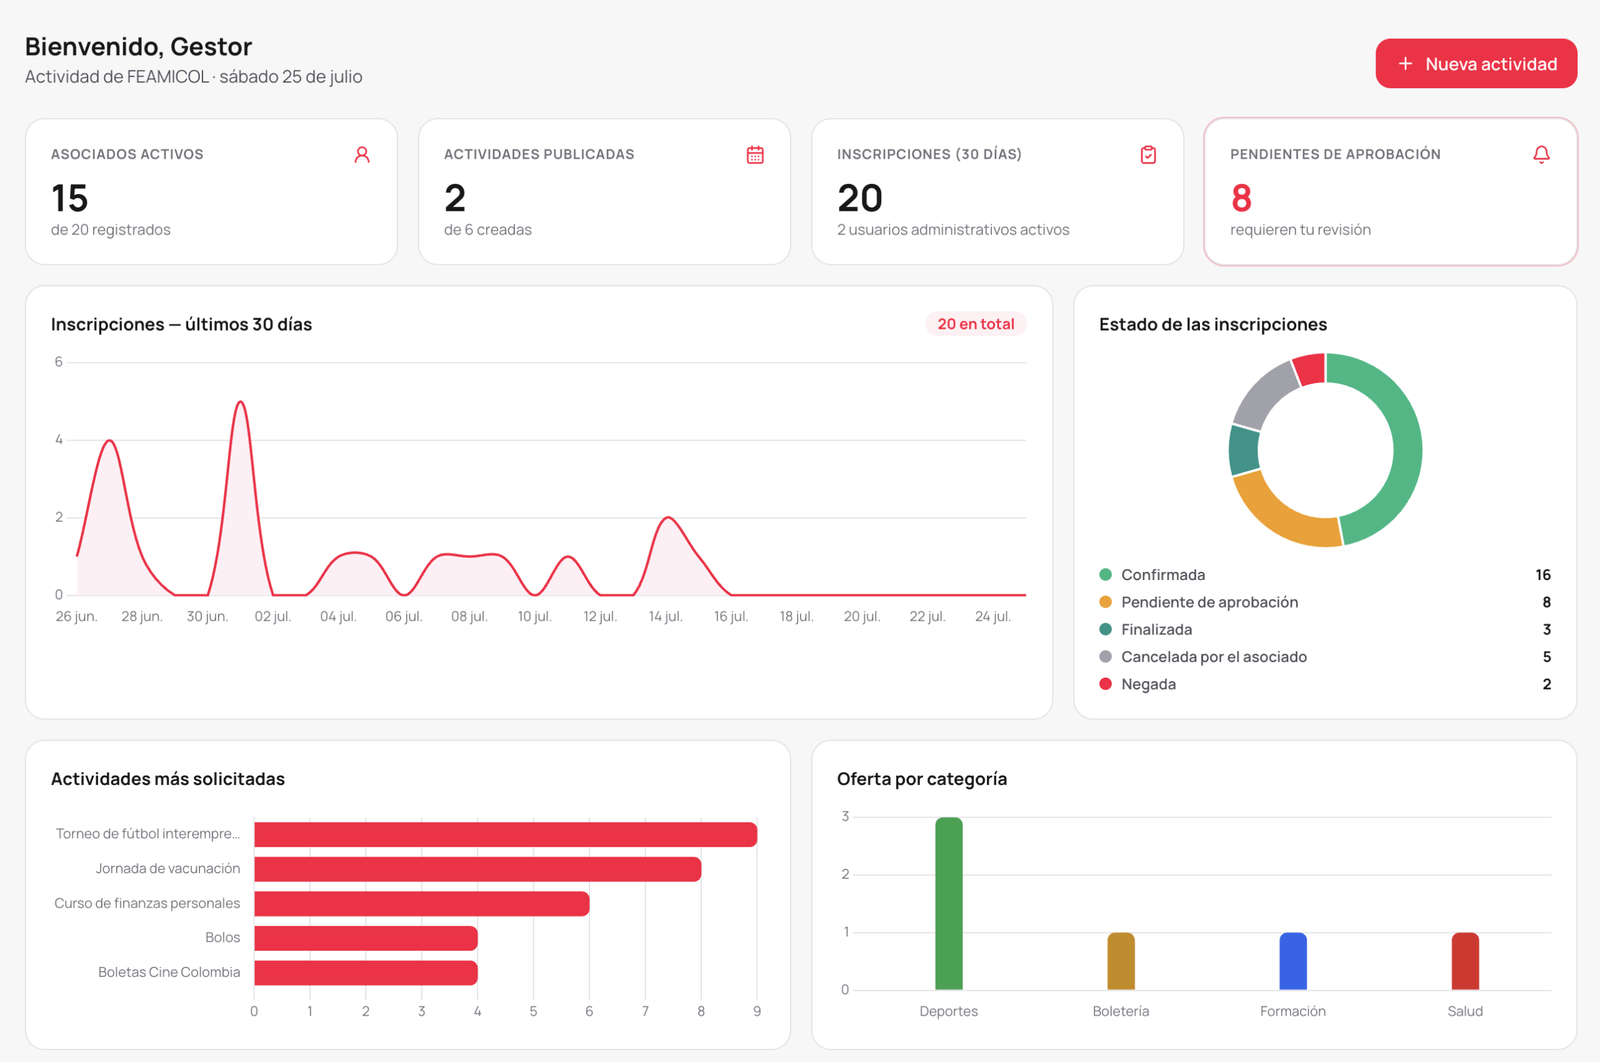This screenshot has width=1600, height=1062.
Task: Select the Finalizada legend entry
Action: (1325, 630)
